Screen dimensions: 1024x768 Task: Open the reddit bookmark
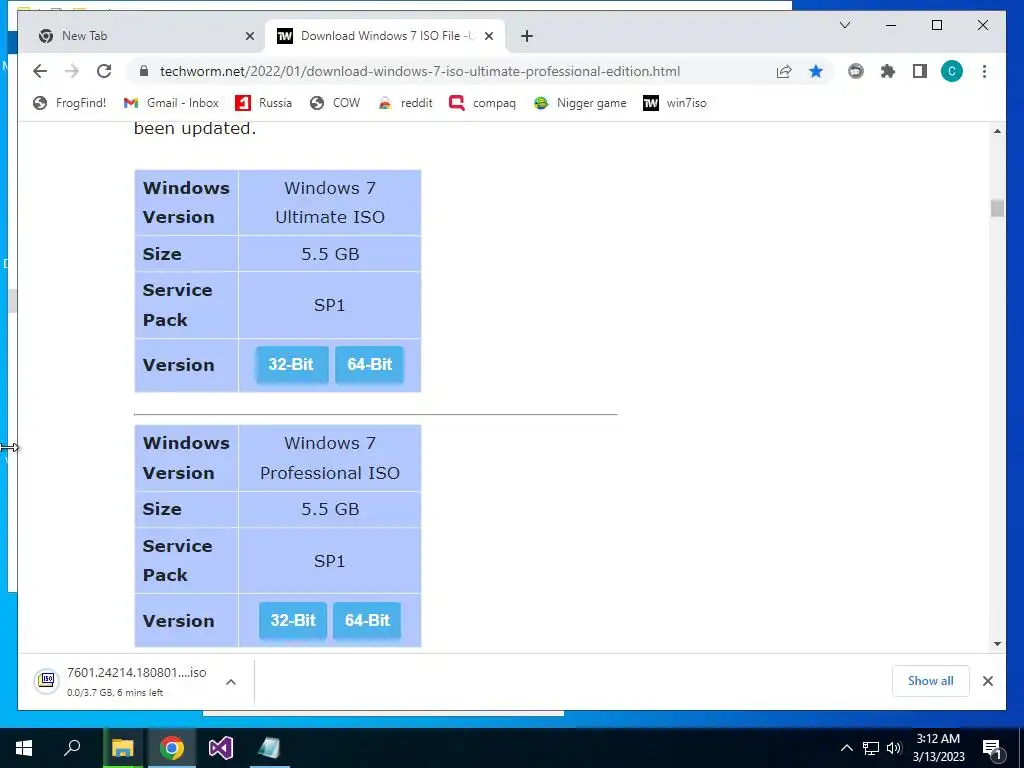coord(405,103)
